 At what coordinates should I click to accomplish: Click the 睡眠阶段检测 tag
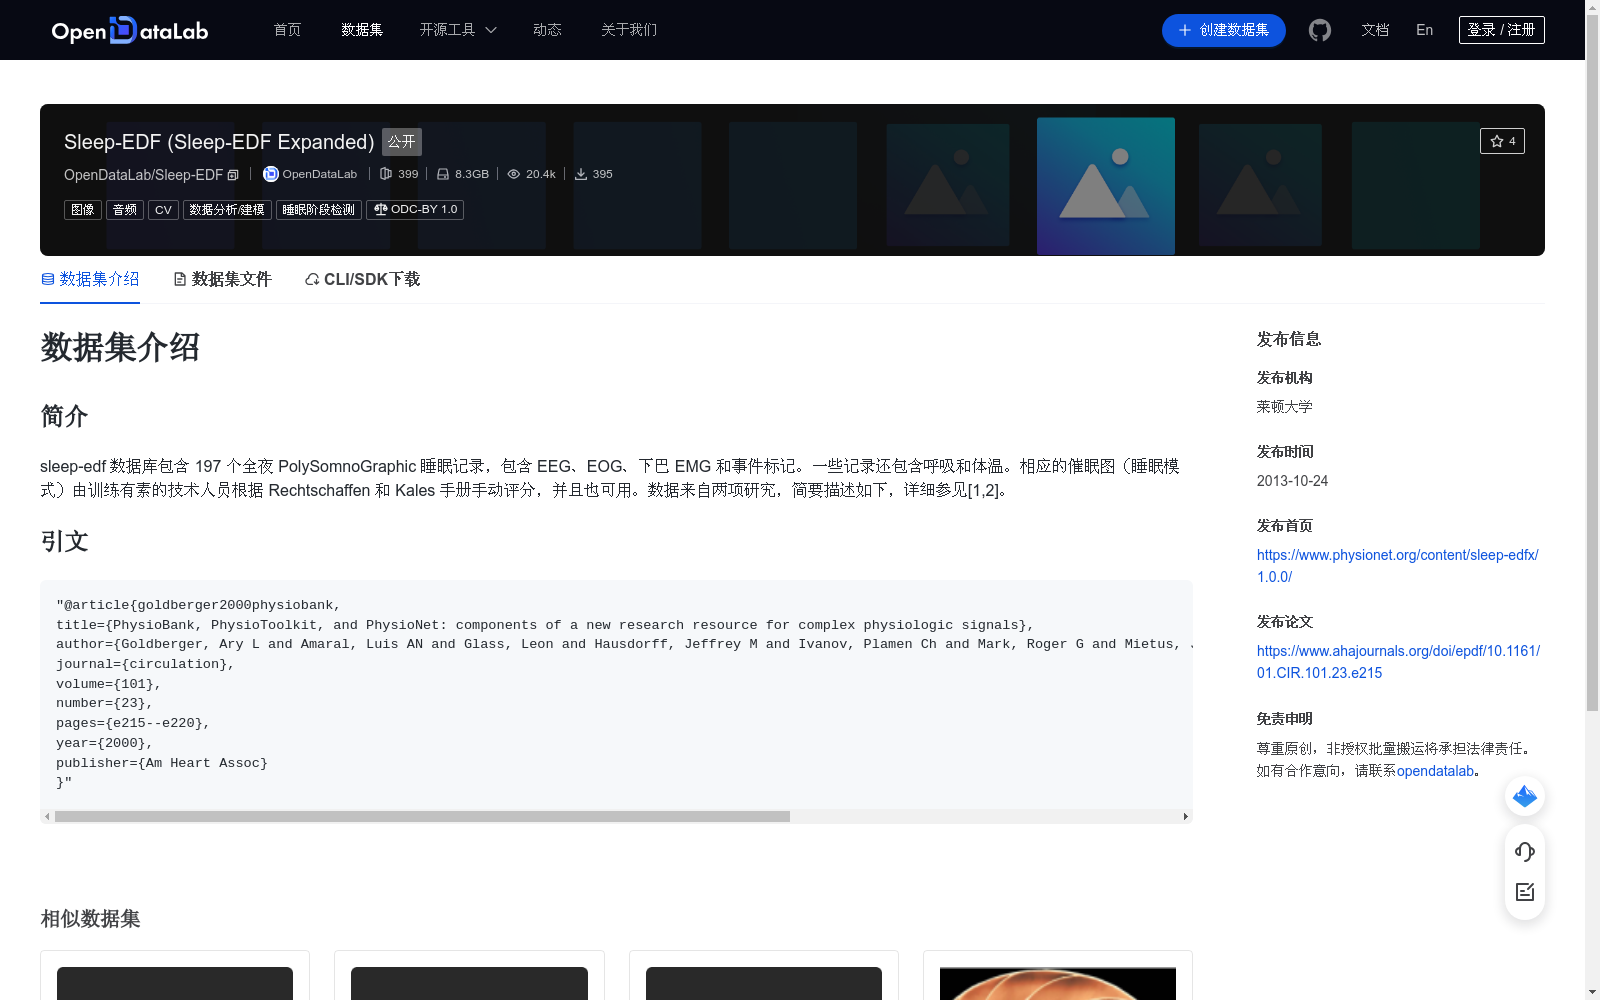pos(319,210)
